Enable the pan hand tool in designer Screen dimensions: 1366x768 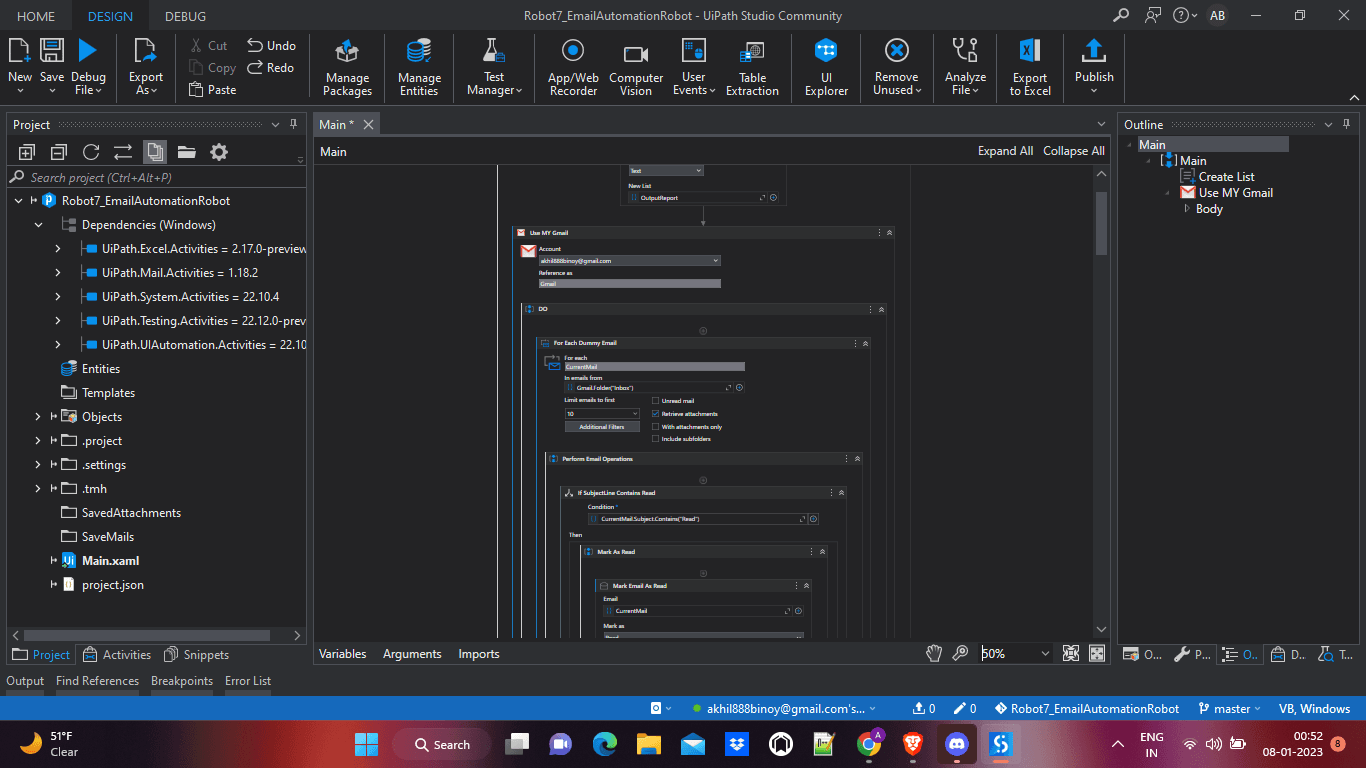pos(934,653)
